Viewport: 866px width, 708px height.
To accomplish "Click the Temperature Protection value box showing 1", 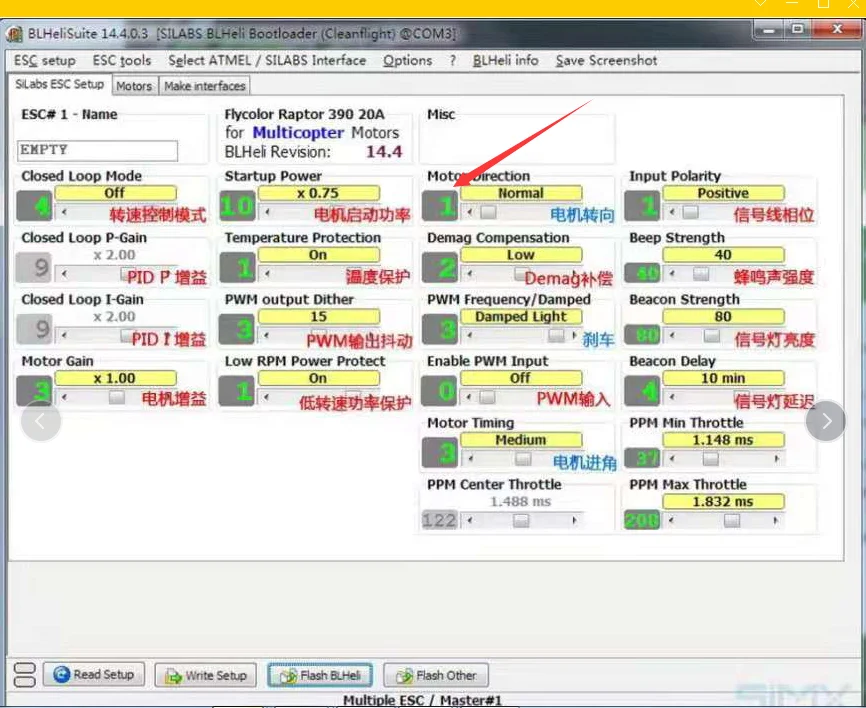I will coord(237,268).
